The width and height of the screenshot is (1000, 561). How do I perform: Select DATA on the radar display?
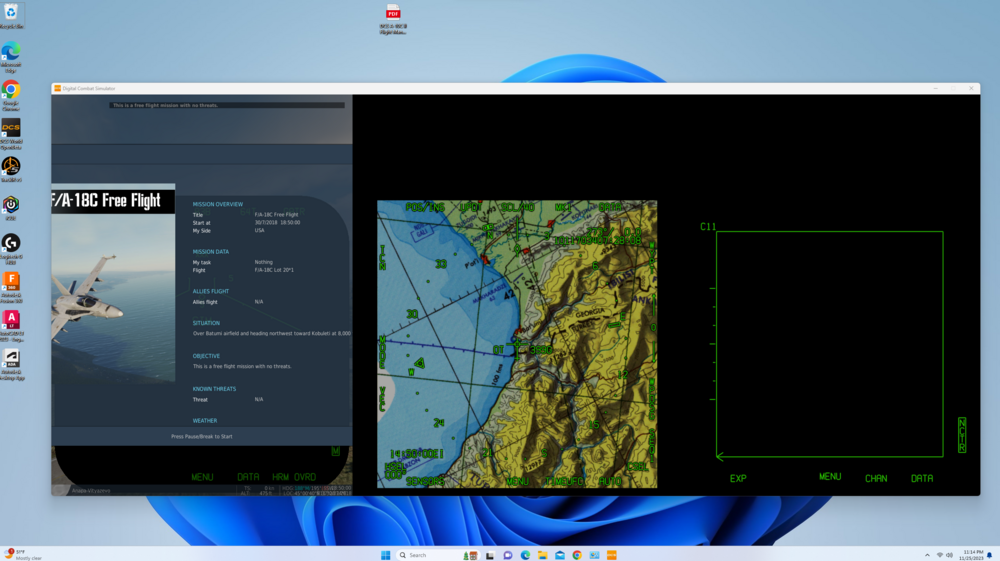(x=921, y=479)
